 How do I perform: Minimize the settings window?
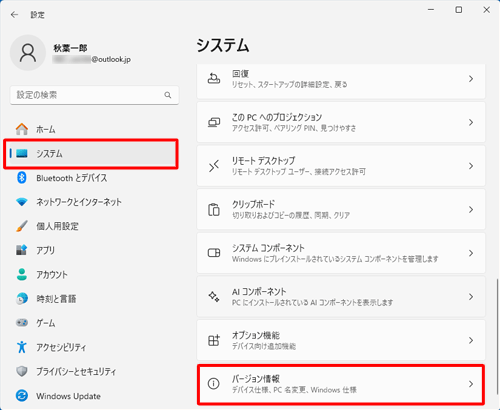tap(431, 10)
